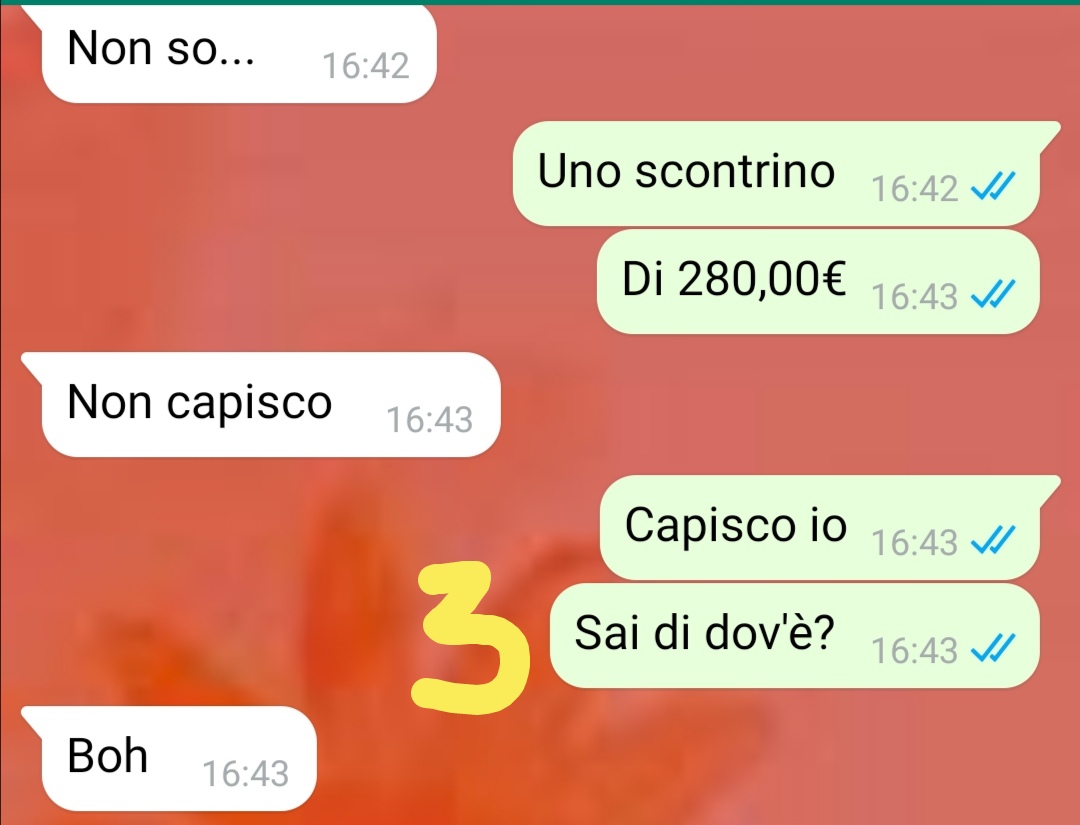Screen dimensions: 1080x825
Task: Select the 'Sai di dov'è?' message bubble
Action: click(794, 636)
